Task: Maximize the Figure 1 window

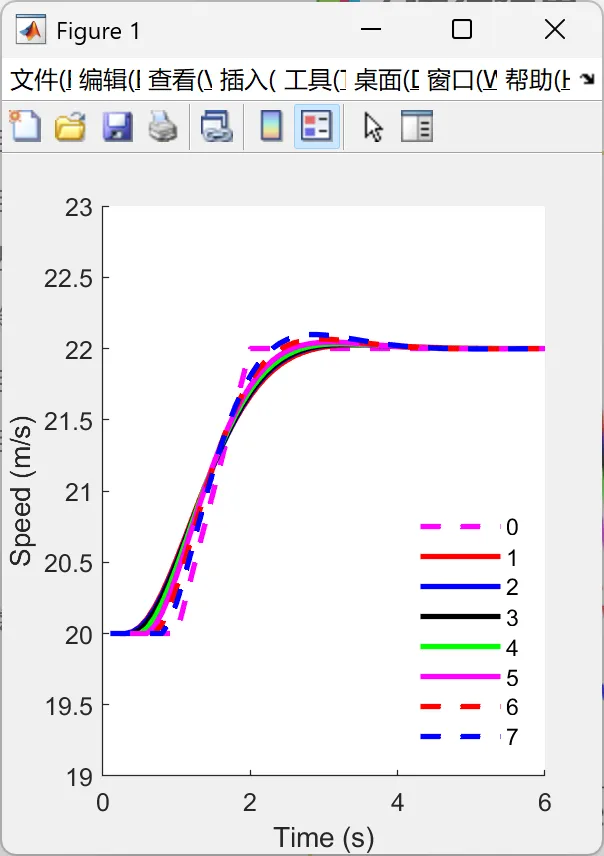Action: pos(462,29)
